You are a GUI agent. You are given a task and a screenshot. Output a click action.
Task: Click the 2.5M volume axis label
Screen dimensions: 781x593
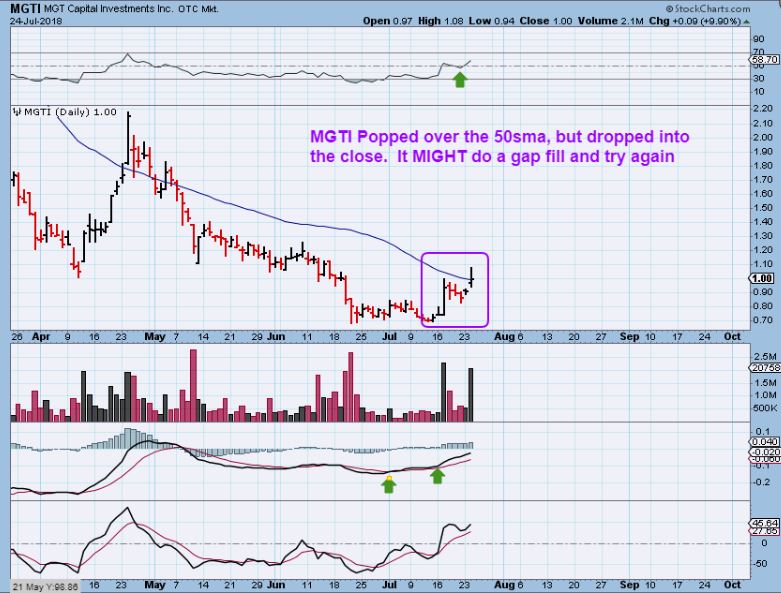click(766, 356)
